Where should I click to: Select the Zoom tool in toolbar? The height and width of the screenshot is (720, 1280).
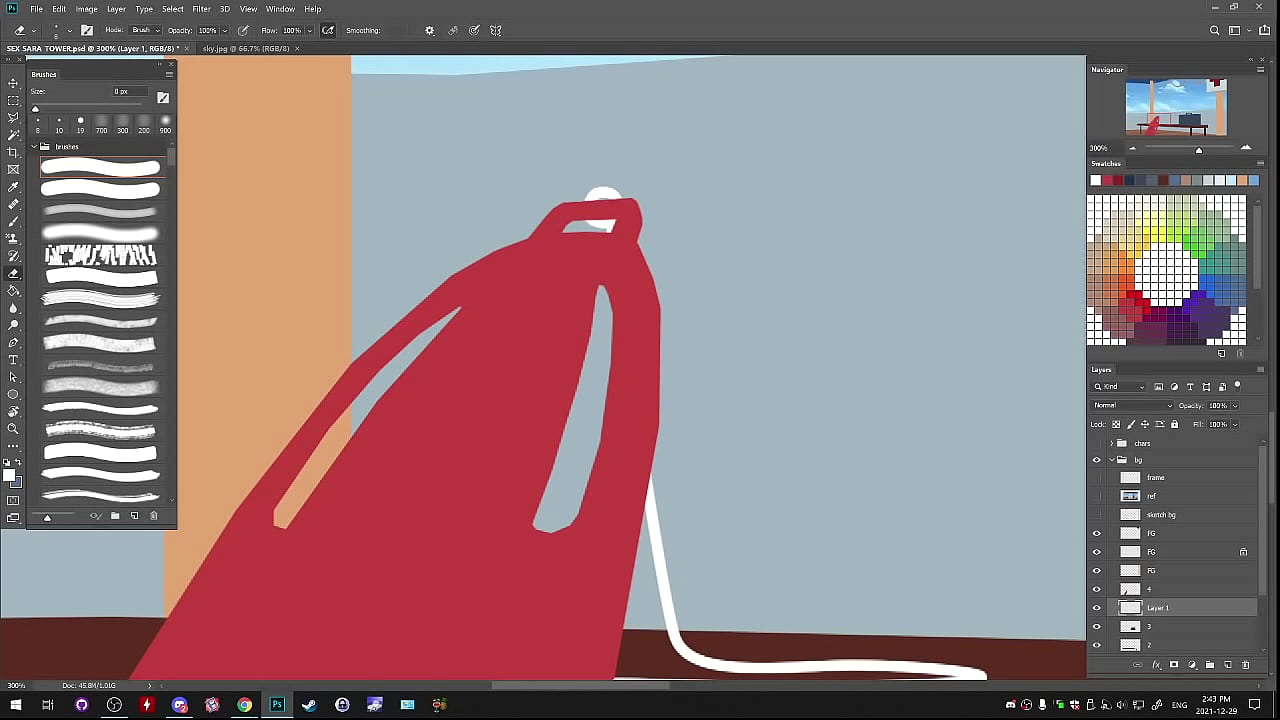[x=13, y=429]
